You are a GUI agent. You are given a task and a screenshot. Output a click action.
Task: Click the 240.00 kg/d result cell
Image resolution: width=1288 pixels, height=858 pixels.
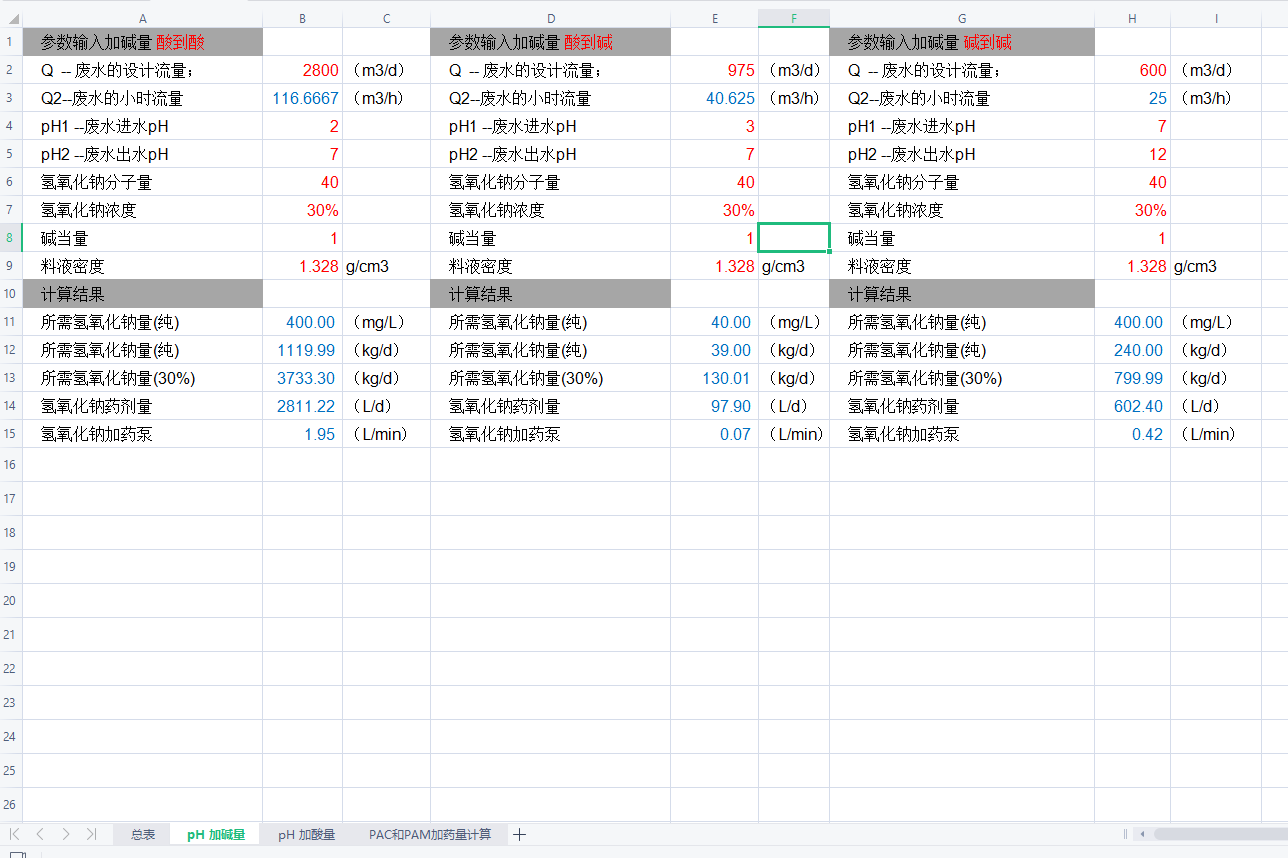click(1132, 350)
